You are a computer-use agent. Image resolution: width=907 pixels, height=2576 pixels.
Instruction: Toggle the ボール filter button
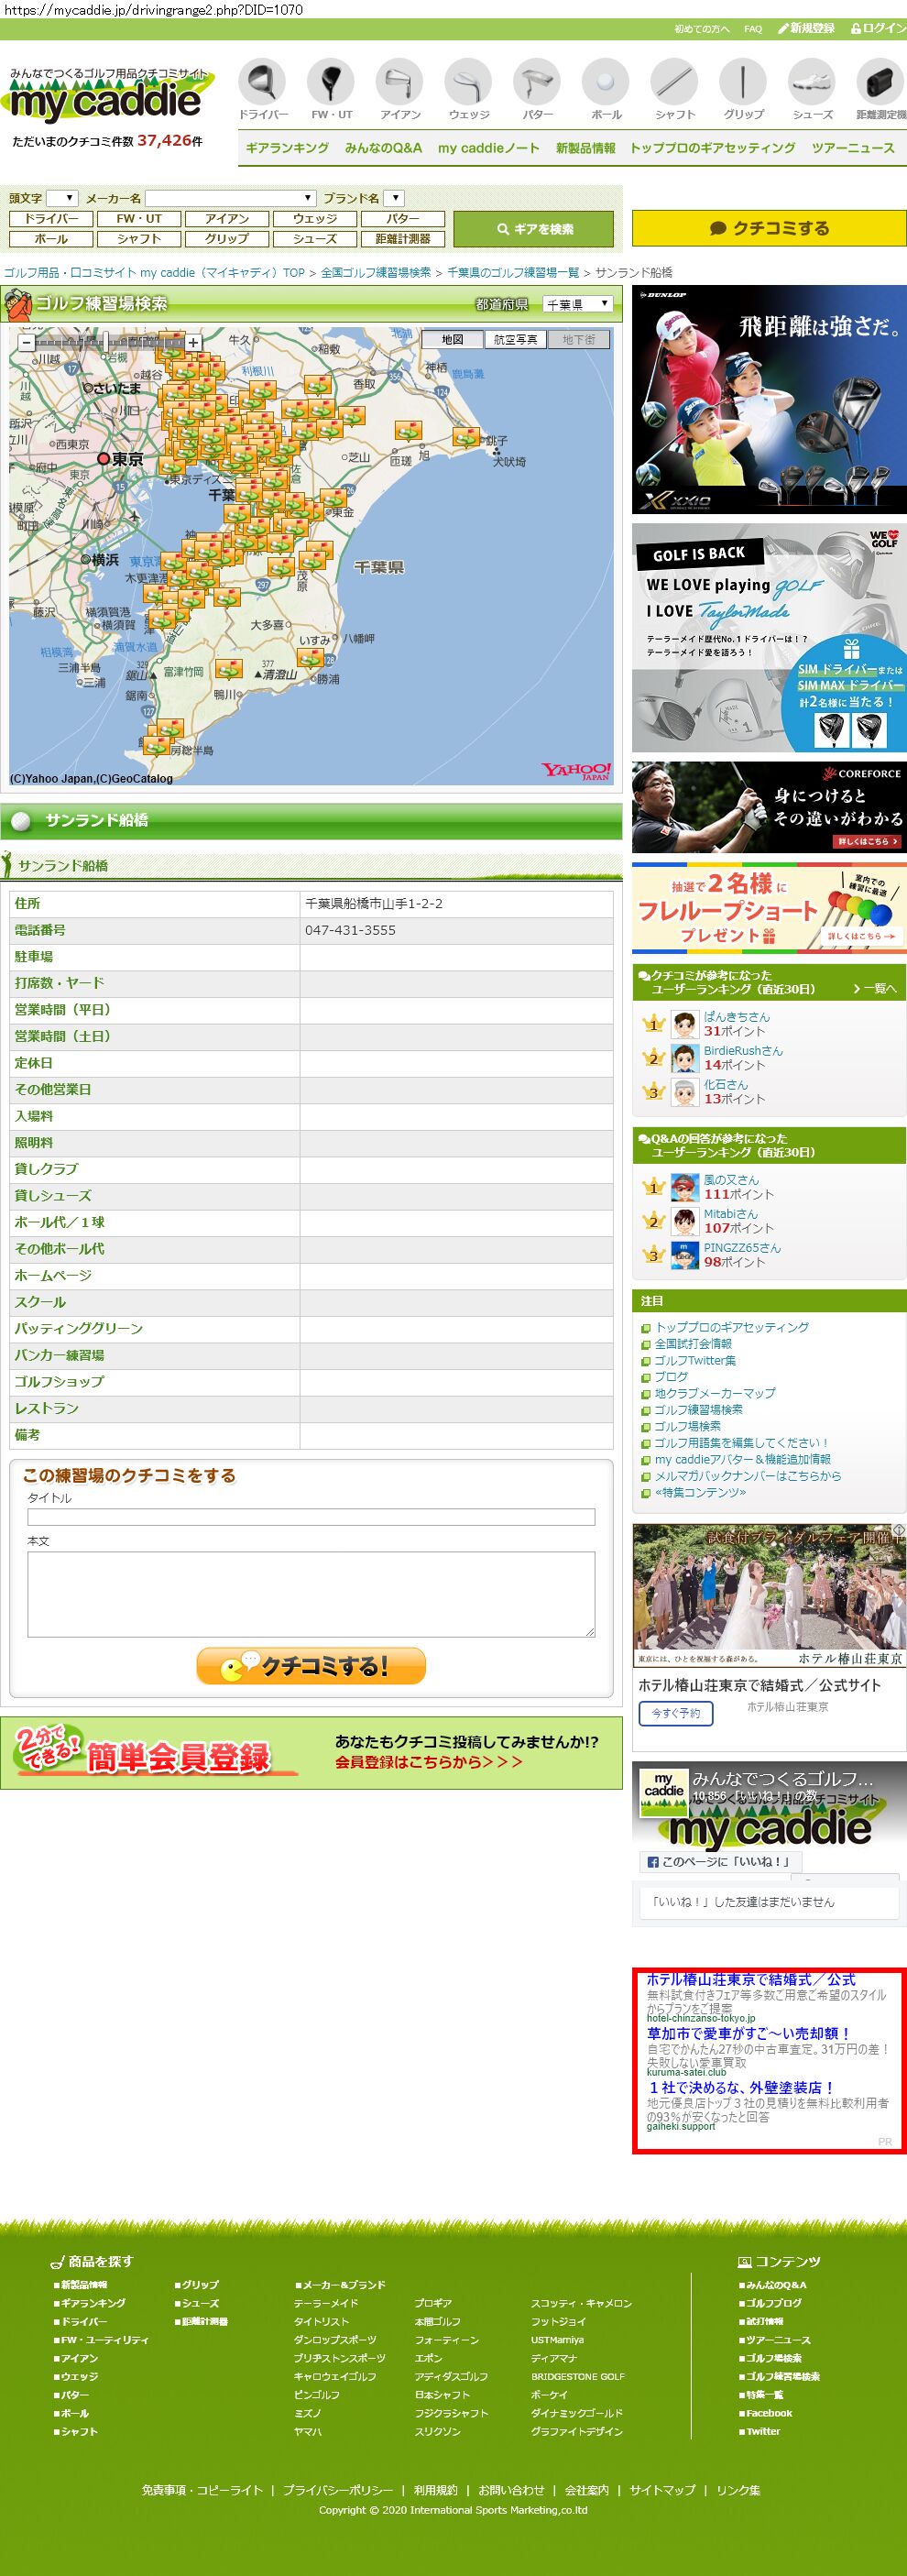(51, 239)
